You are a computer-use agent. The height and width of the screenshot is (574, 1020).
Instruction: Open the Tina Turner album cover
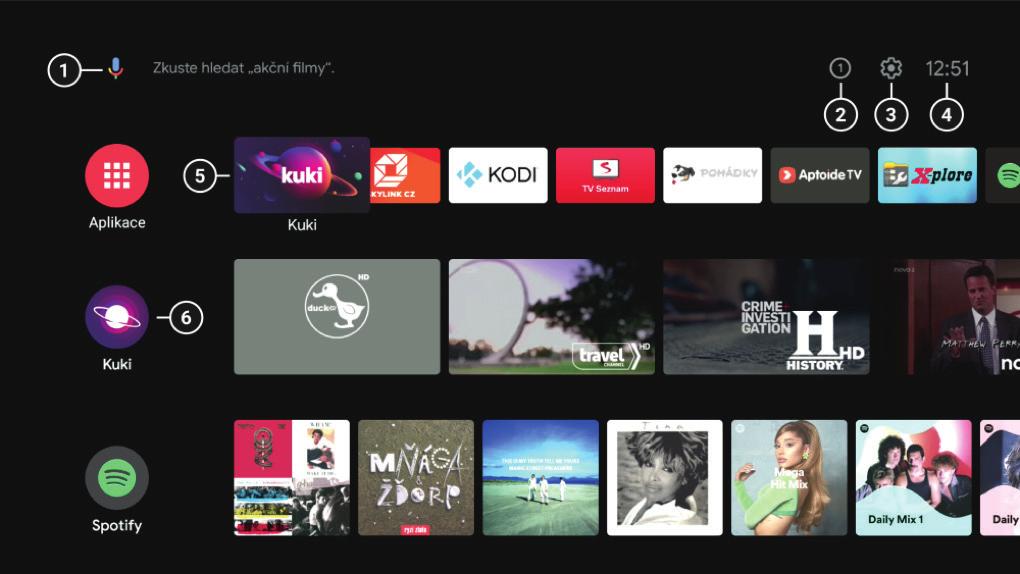[665, 478]
